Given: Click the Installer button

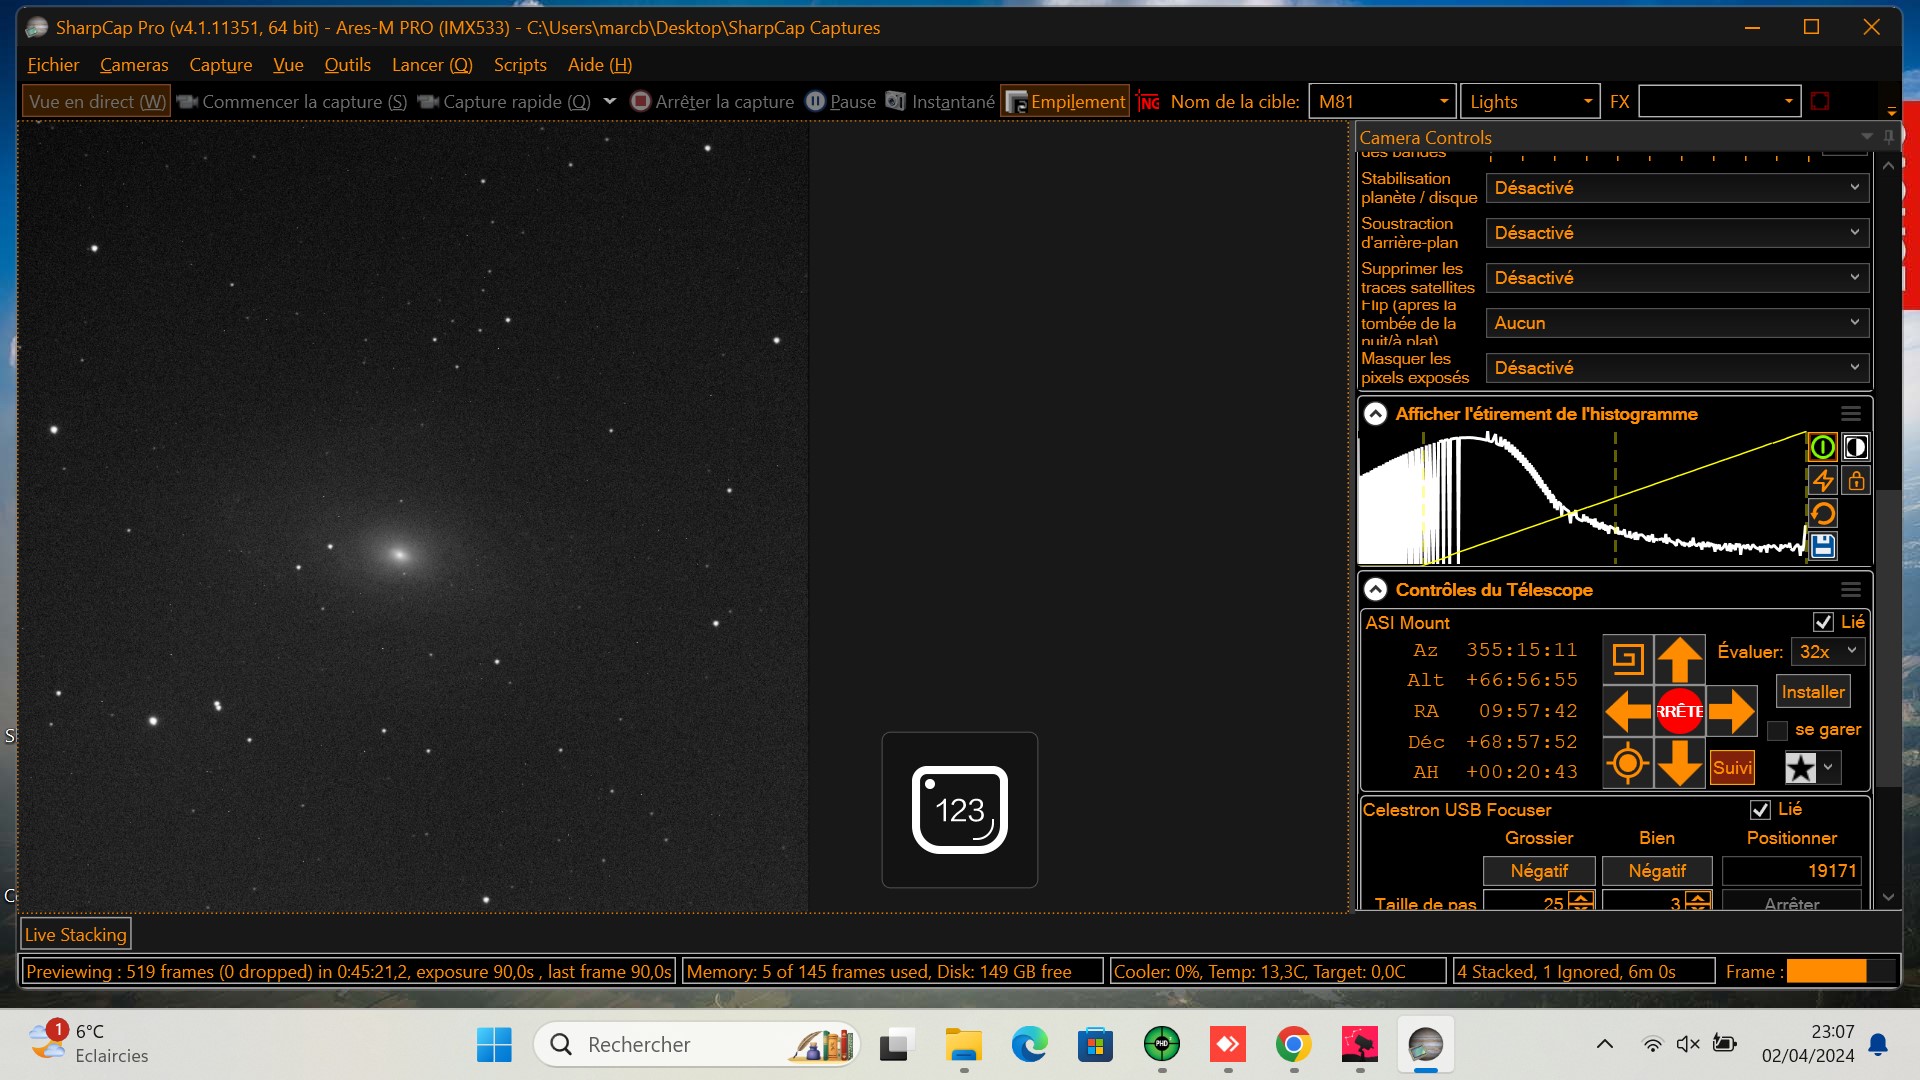Looking at the screenshot, I should (1812, 692).
